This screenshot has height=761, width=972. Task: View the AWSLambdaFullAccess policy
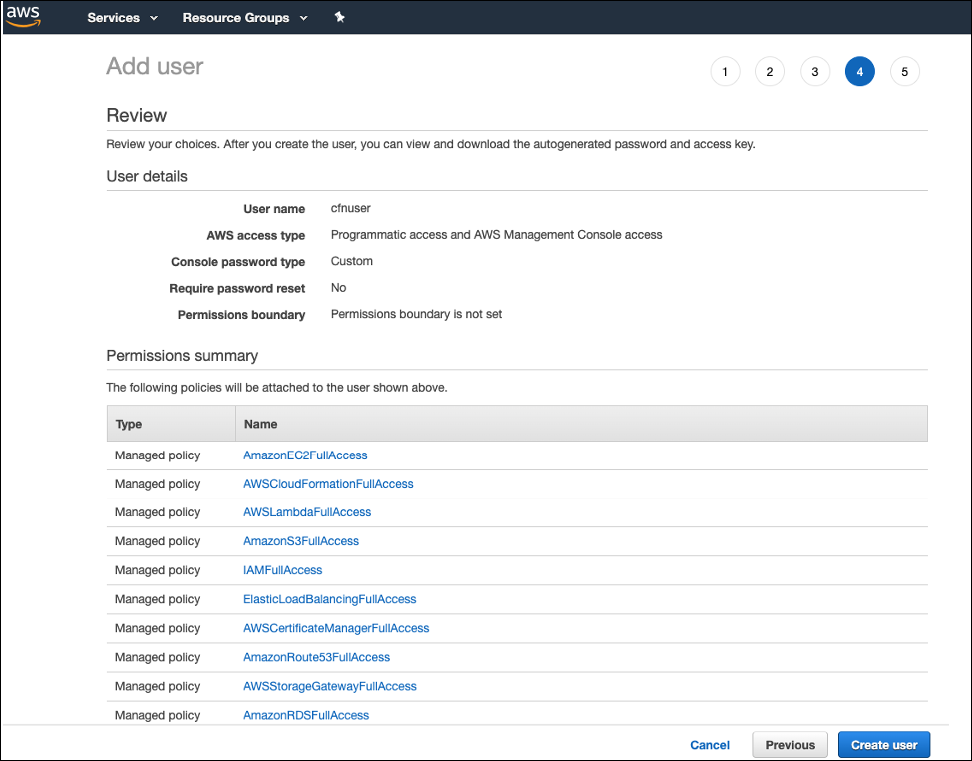point(307,512)
